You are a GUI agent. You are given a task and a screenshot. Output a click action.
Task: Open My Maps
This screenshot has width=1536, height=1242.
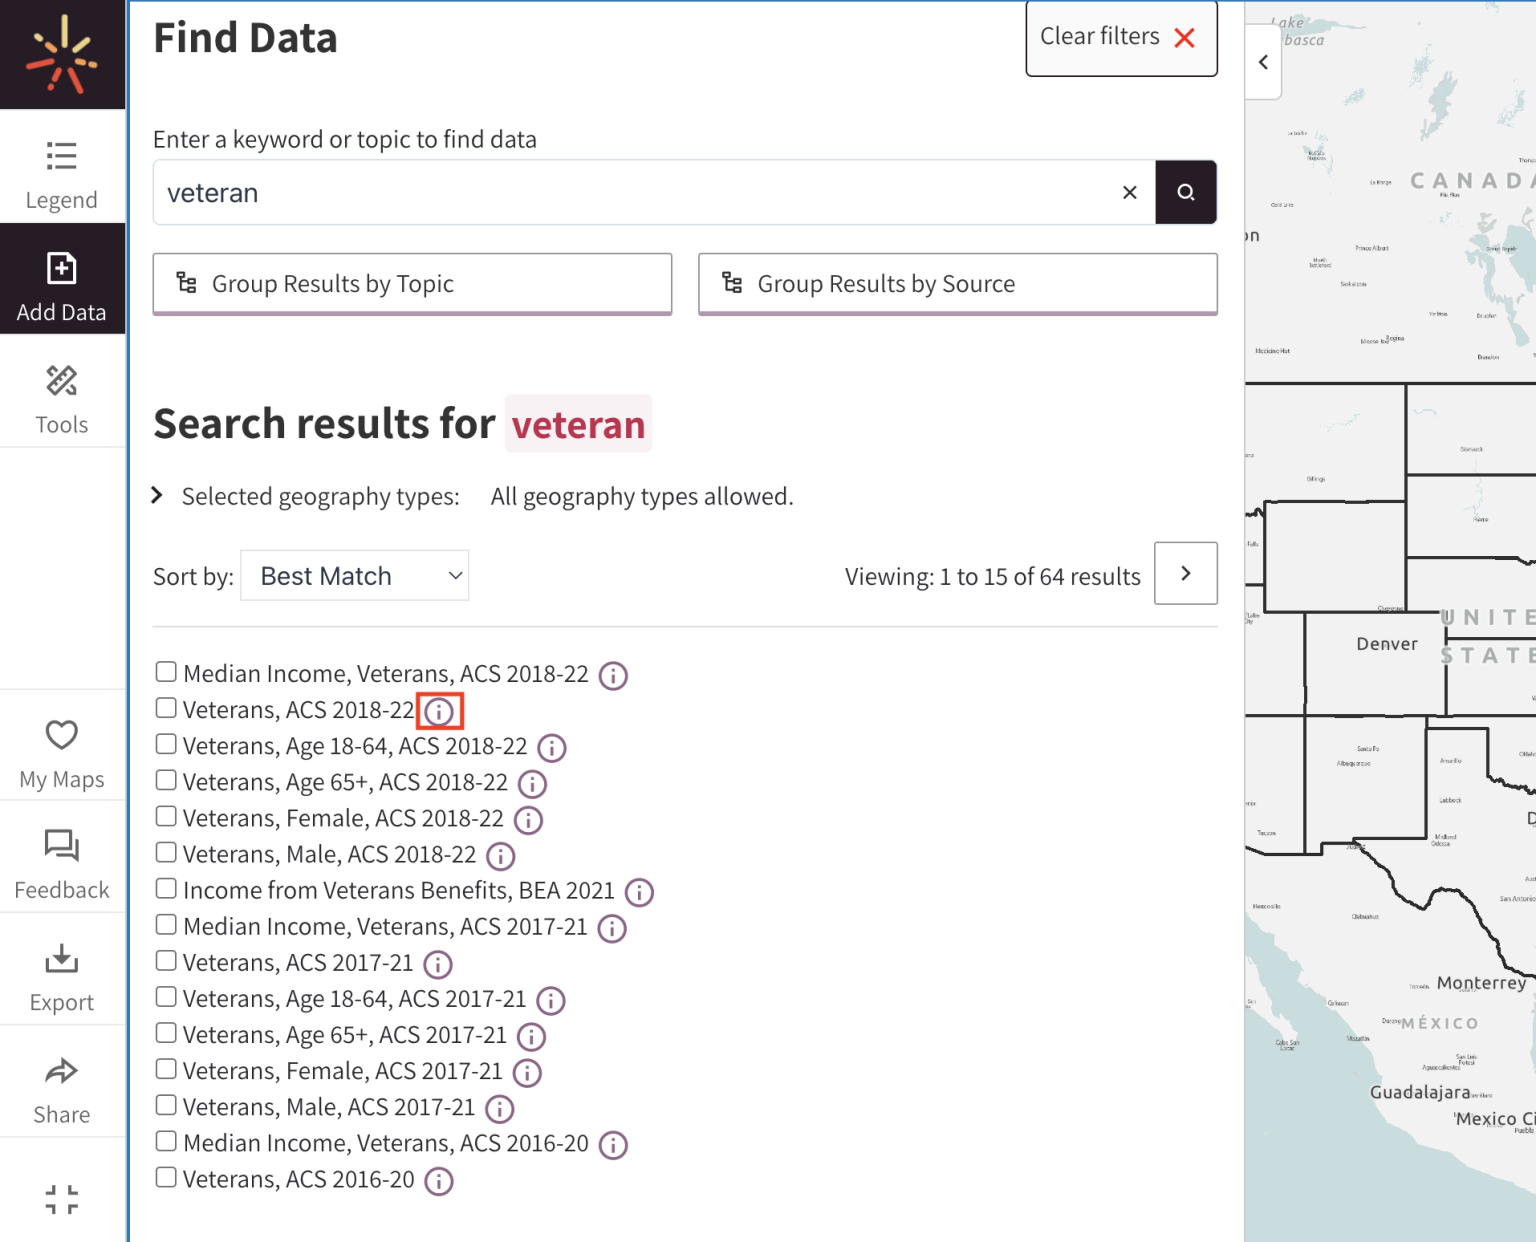(x=61, y=748)
